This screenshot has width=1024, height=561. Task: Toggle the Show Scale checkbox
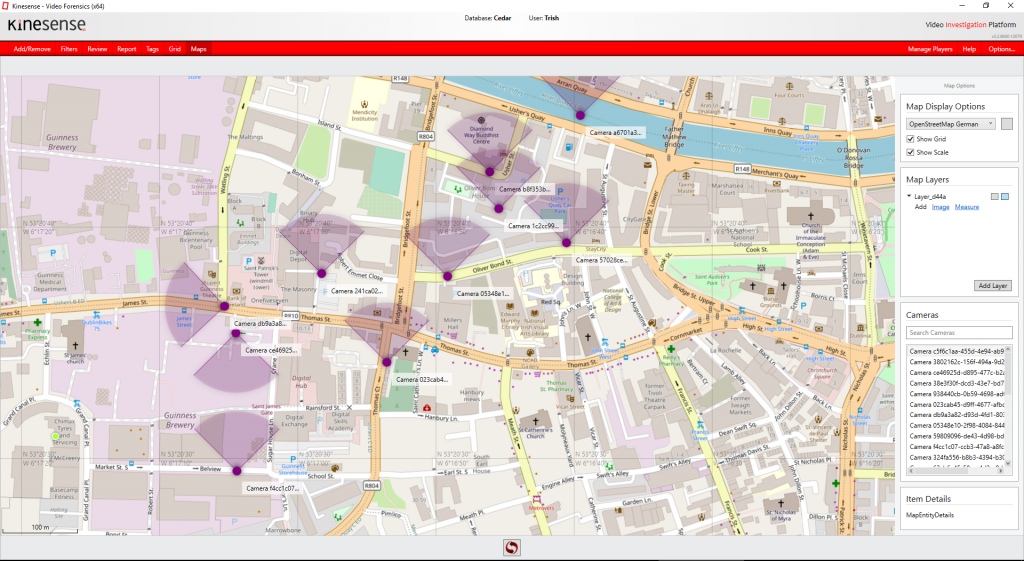coord(910,152)
